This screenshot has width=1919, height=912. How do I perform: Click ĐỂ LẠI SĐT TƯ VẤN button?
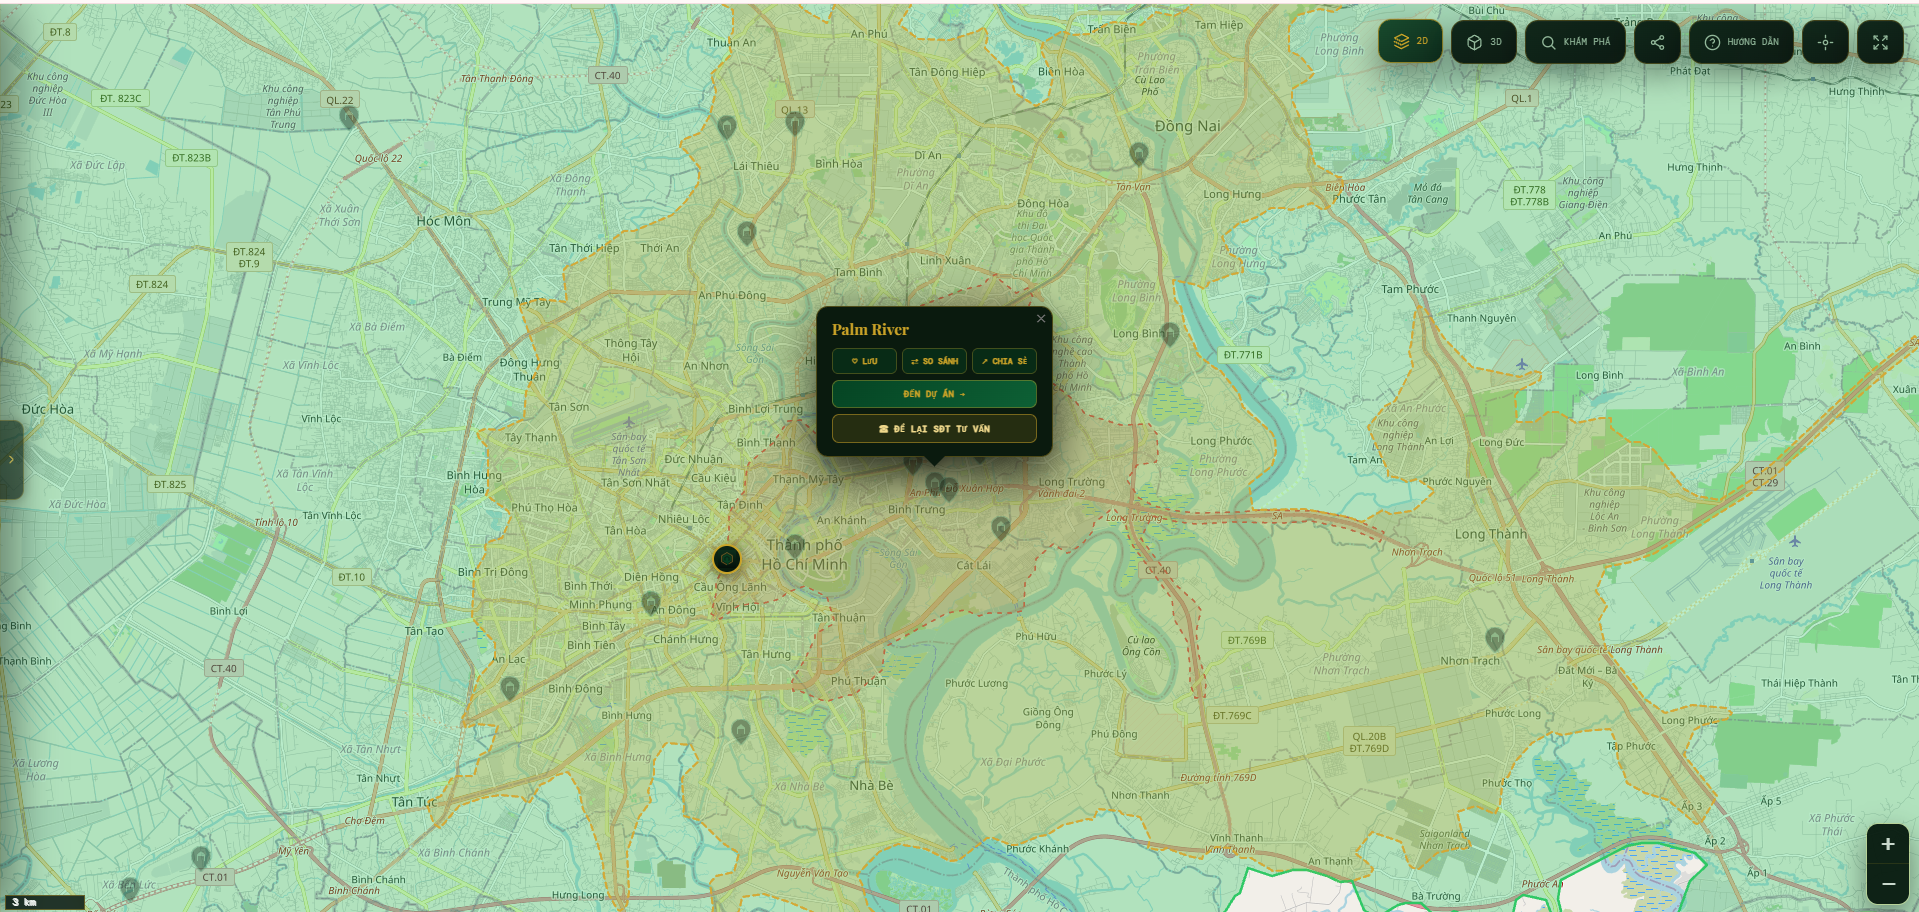click(x=934, y=429)
